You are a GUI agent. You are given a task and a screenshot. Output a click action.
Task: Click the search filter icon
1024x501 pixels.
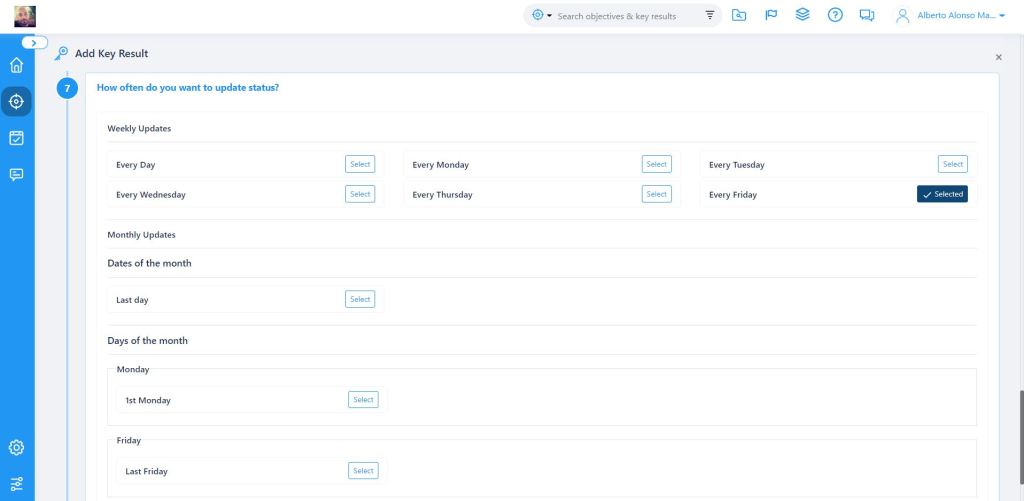pyautogui.click(x=710, y=16)
